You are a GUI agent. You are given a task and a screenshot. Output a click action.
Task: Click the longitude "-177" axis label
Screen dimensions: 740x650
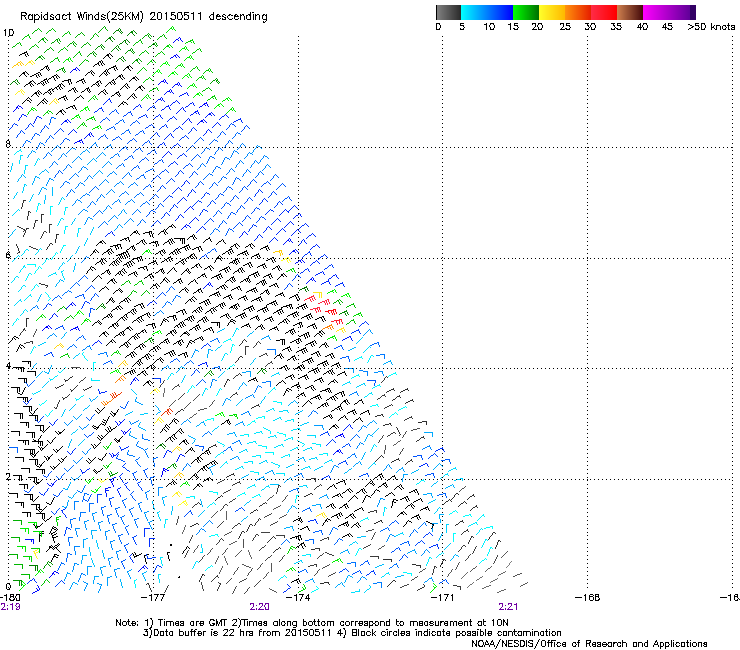coord(153,598)
